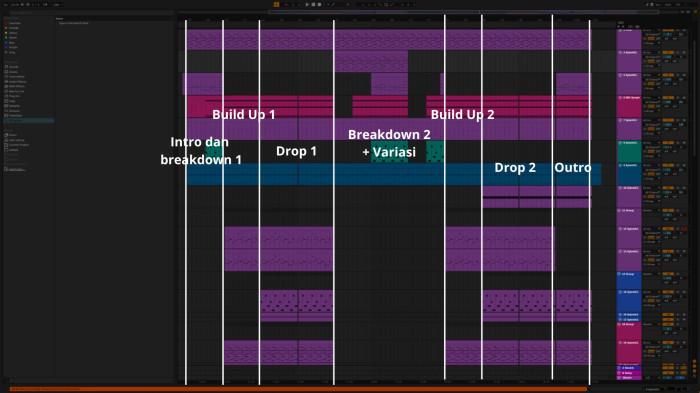Solo the pink track 5

[x=678, y=97]
